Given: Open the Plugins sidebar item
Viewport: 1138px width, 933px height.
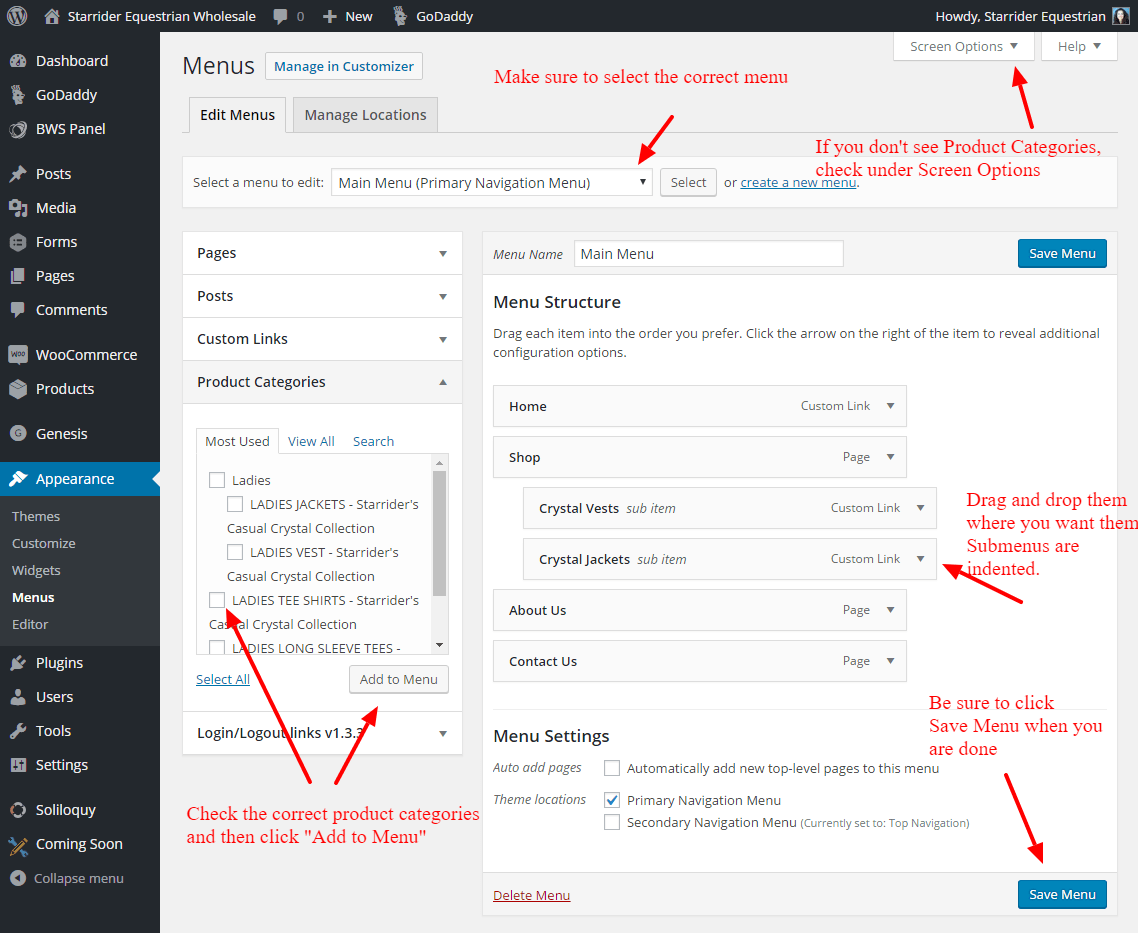Looking at the screenshot, I should coord(60,662).
